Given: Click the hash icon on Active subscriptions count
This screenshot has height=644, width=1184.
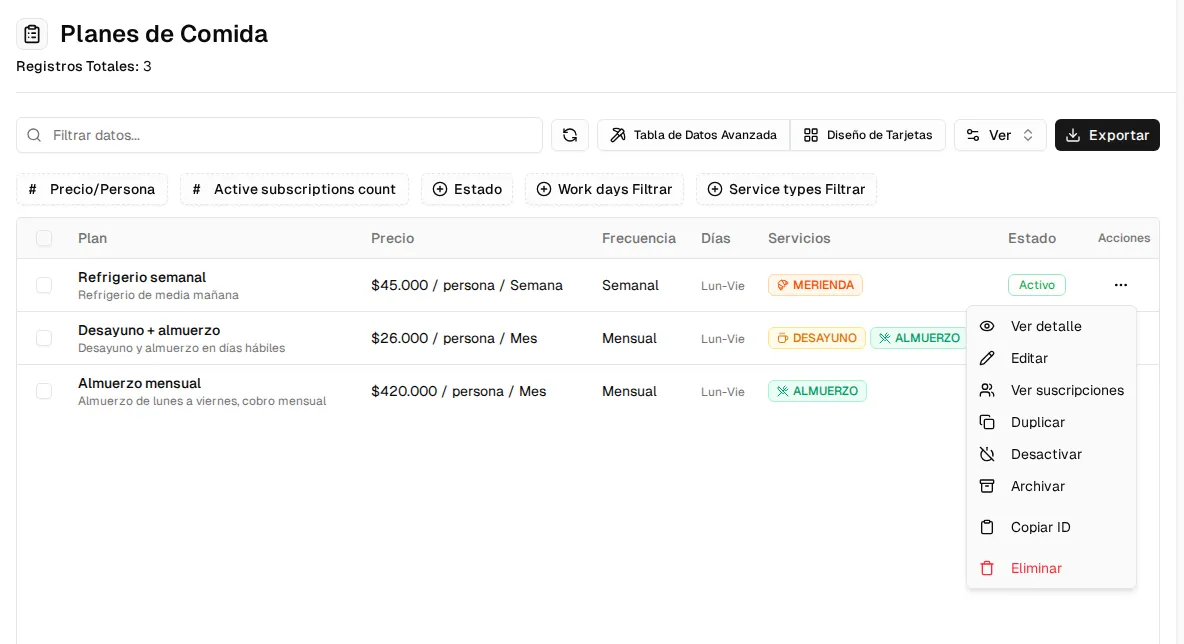Looking at the screenshot, I should tap(196, 190).
